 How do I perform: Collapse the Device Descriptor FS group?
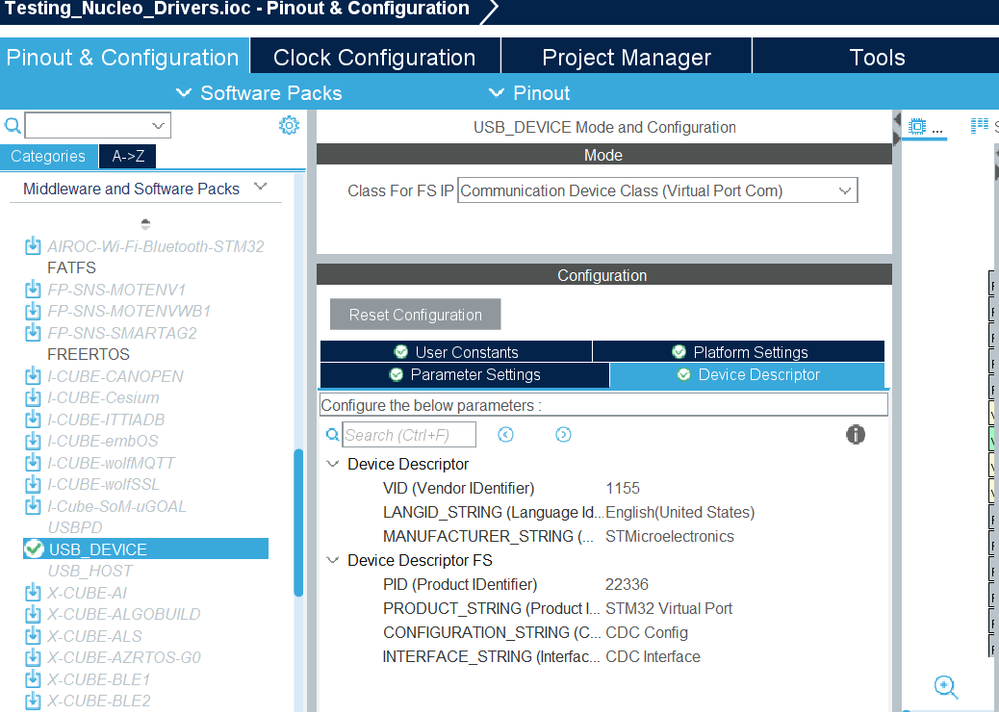pos(333,560)
